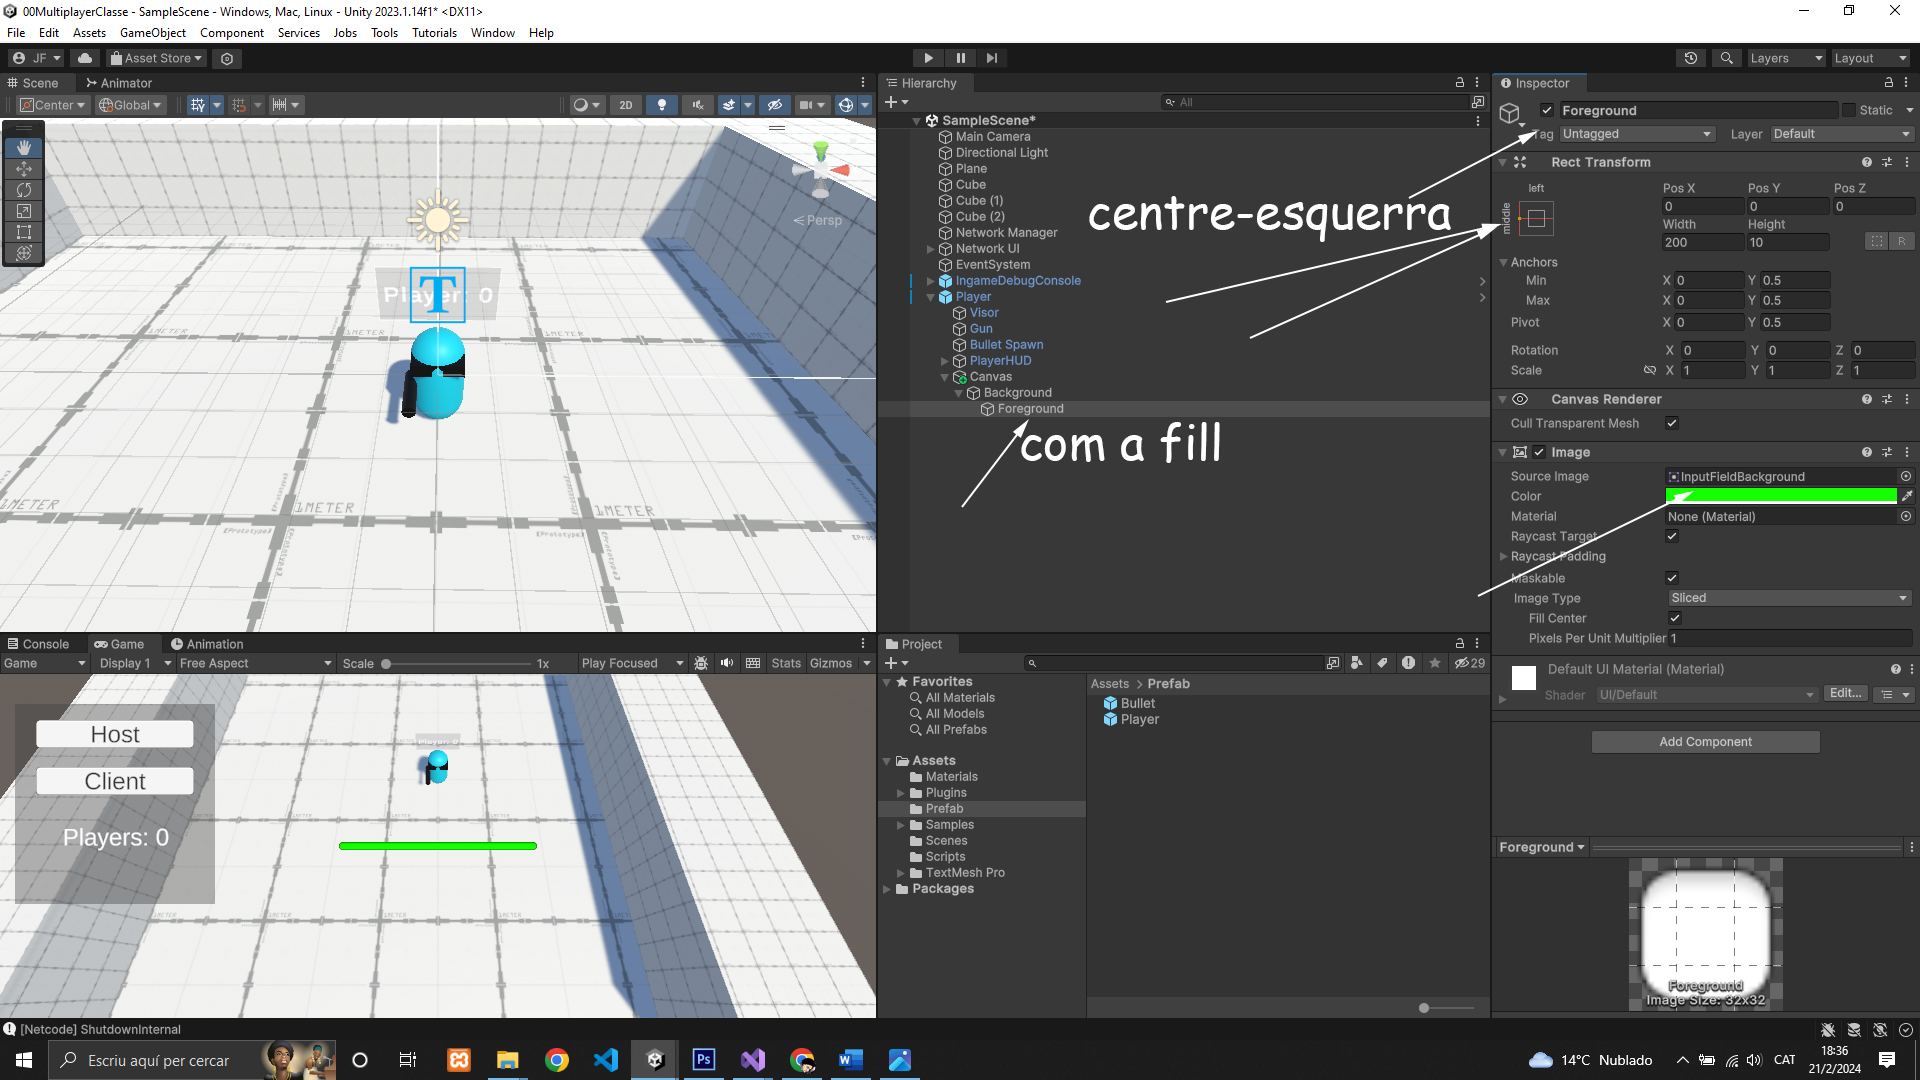Open the anchor presets box
Viewport: 1920px width, 1080px height.
point(1536,218)
